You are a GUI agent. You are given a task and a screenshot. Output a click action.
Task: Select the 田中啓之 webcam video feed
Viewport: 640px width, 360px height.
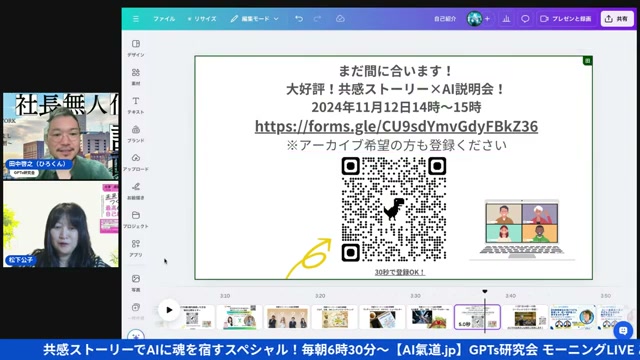[x=61, y=136]
